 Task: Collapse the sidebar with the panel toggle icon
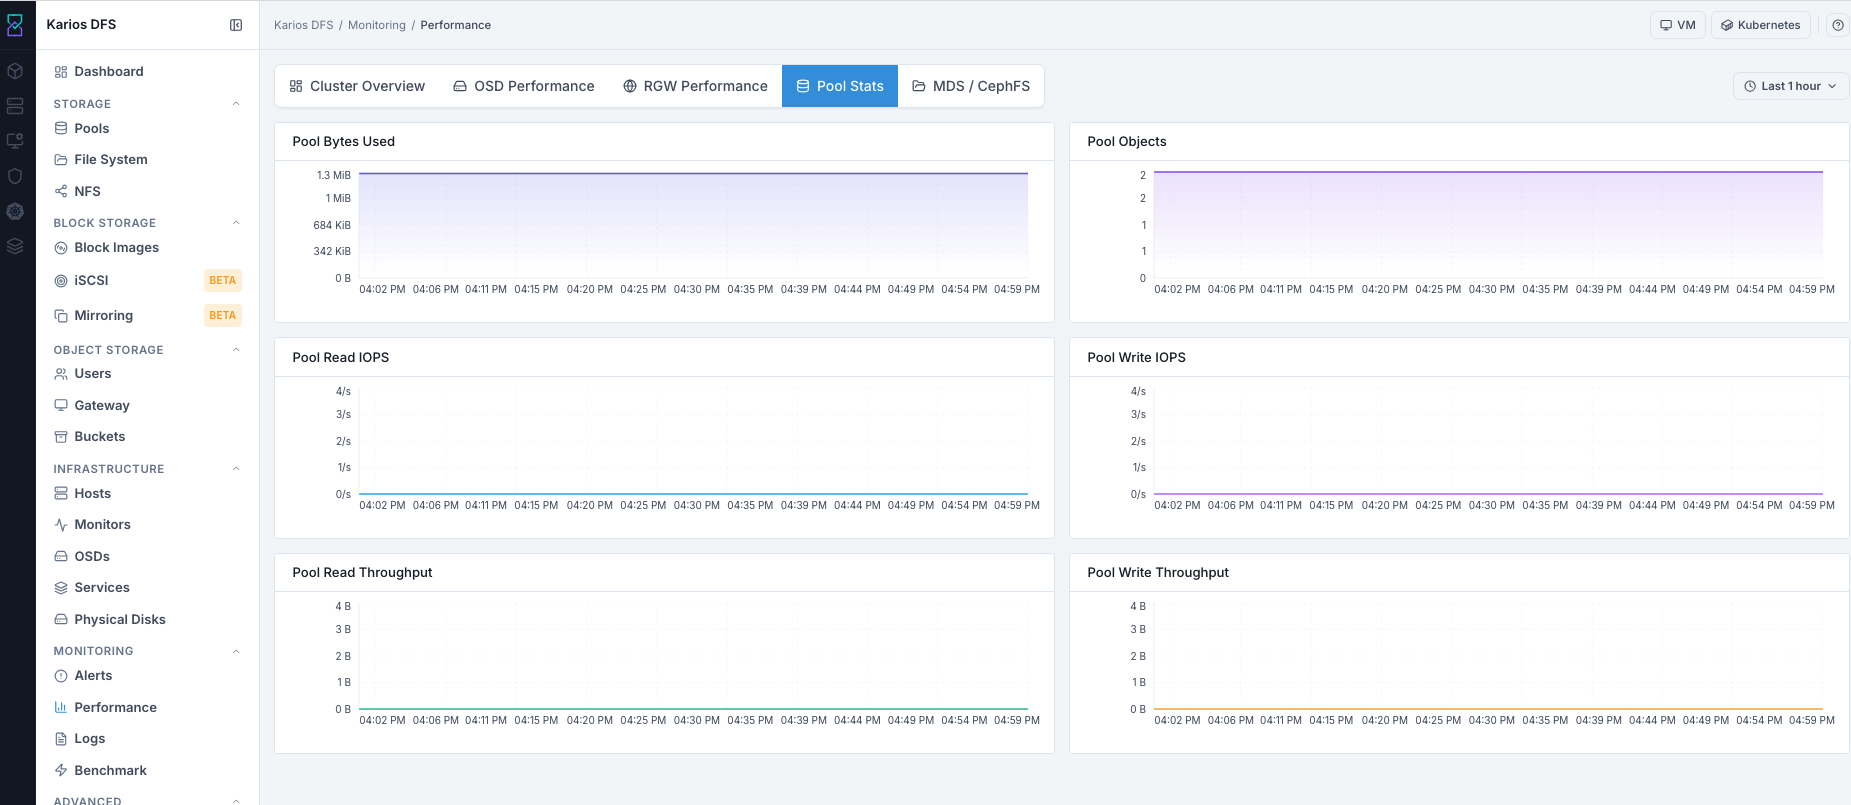click(236, 25)
